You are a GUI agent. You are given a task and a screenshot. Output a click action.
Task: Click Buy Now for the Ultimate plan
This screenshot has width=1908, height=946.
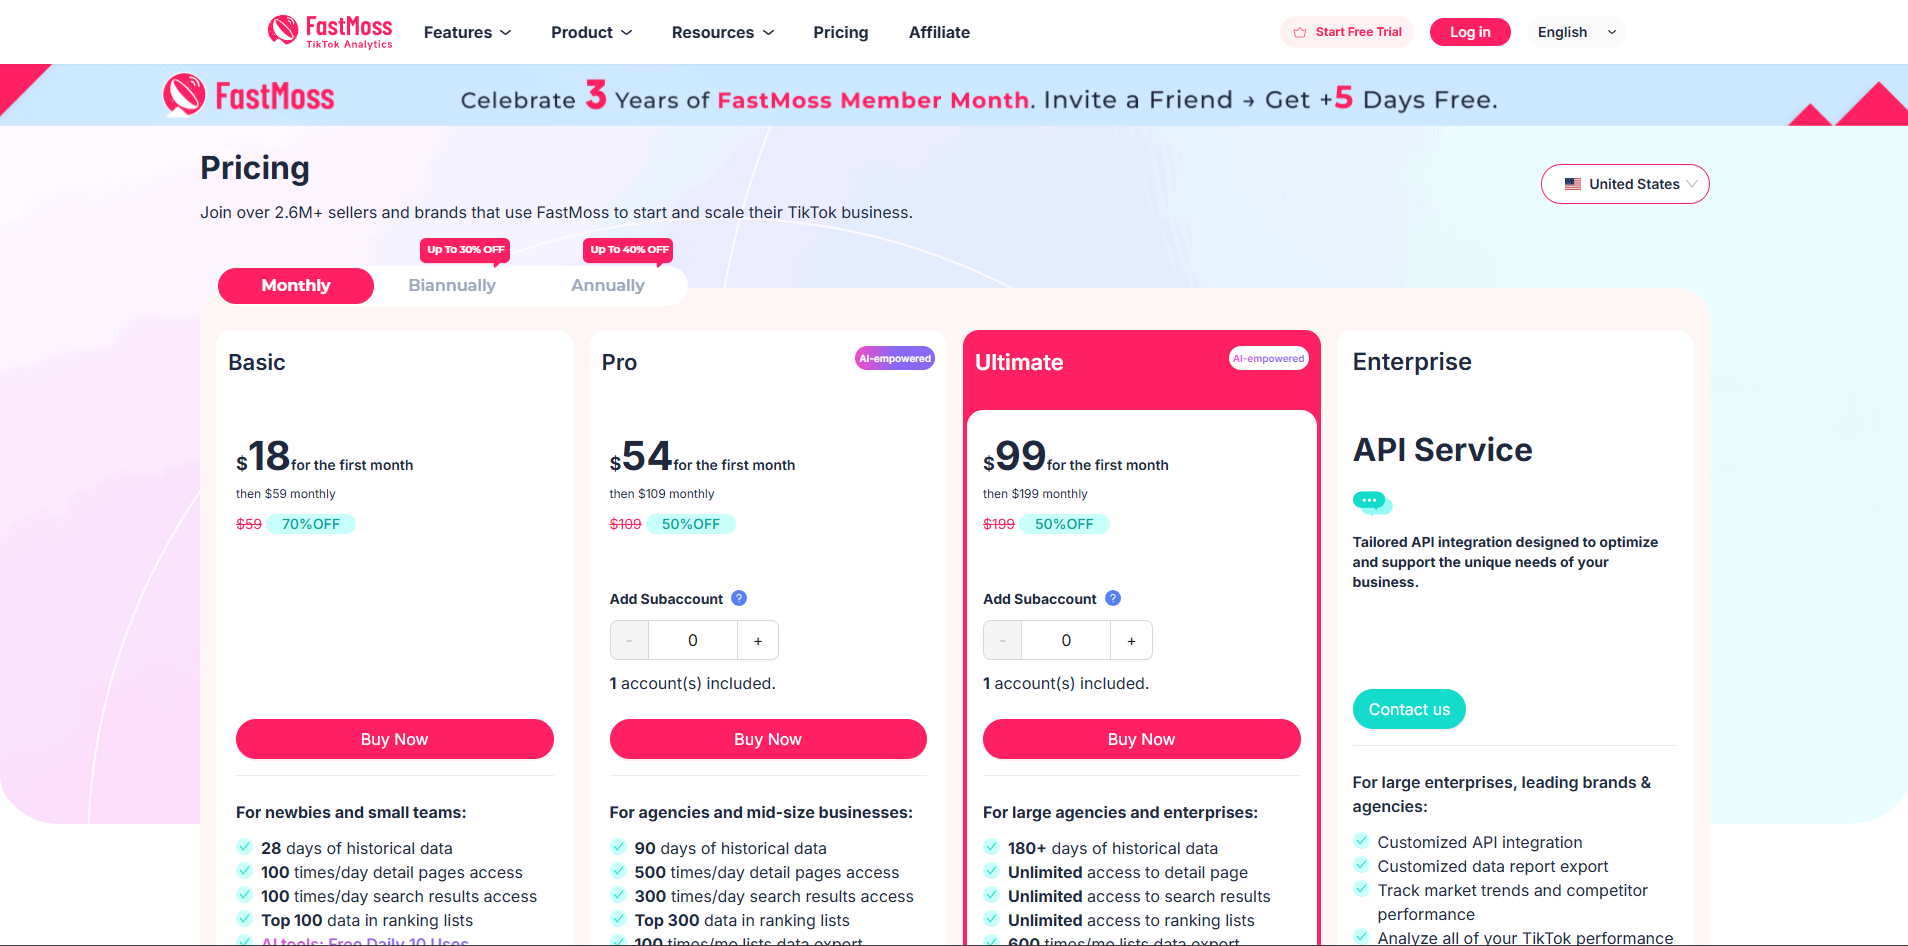[1141, 739]
